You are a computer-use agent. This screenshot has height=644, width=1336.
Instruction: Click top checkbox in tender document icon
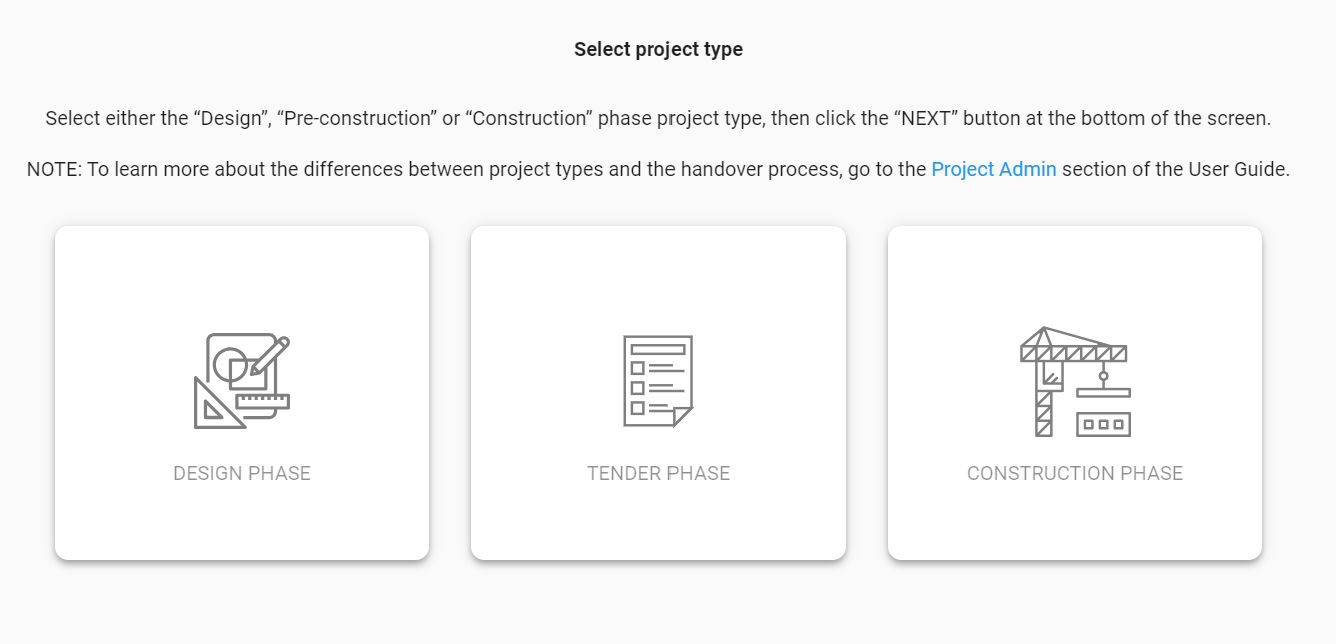(x=637, y=368)
